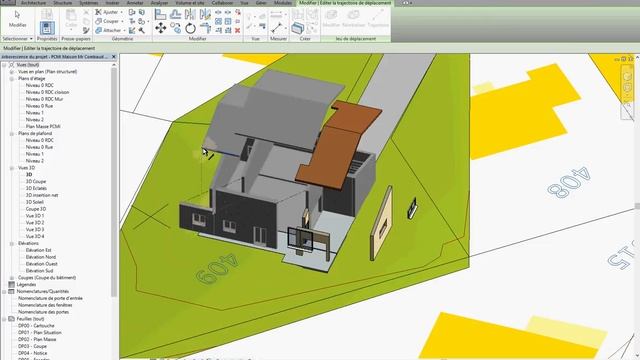The width and height of the screenshot is (640, 360).
Task: Open the Plan Masse PCMI view
Action: (x=43, y=127)
